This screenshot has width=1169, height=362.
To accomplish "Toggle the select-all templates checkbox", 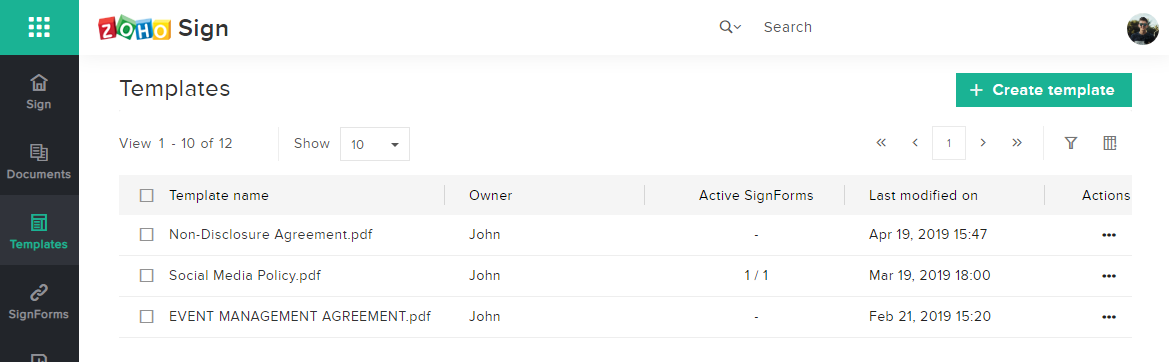I will tap(147, 196).
